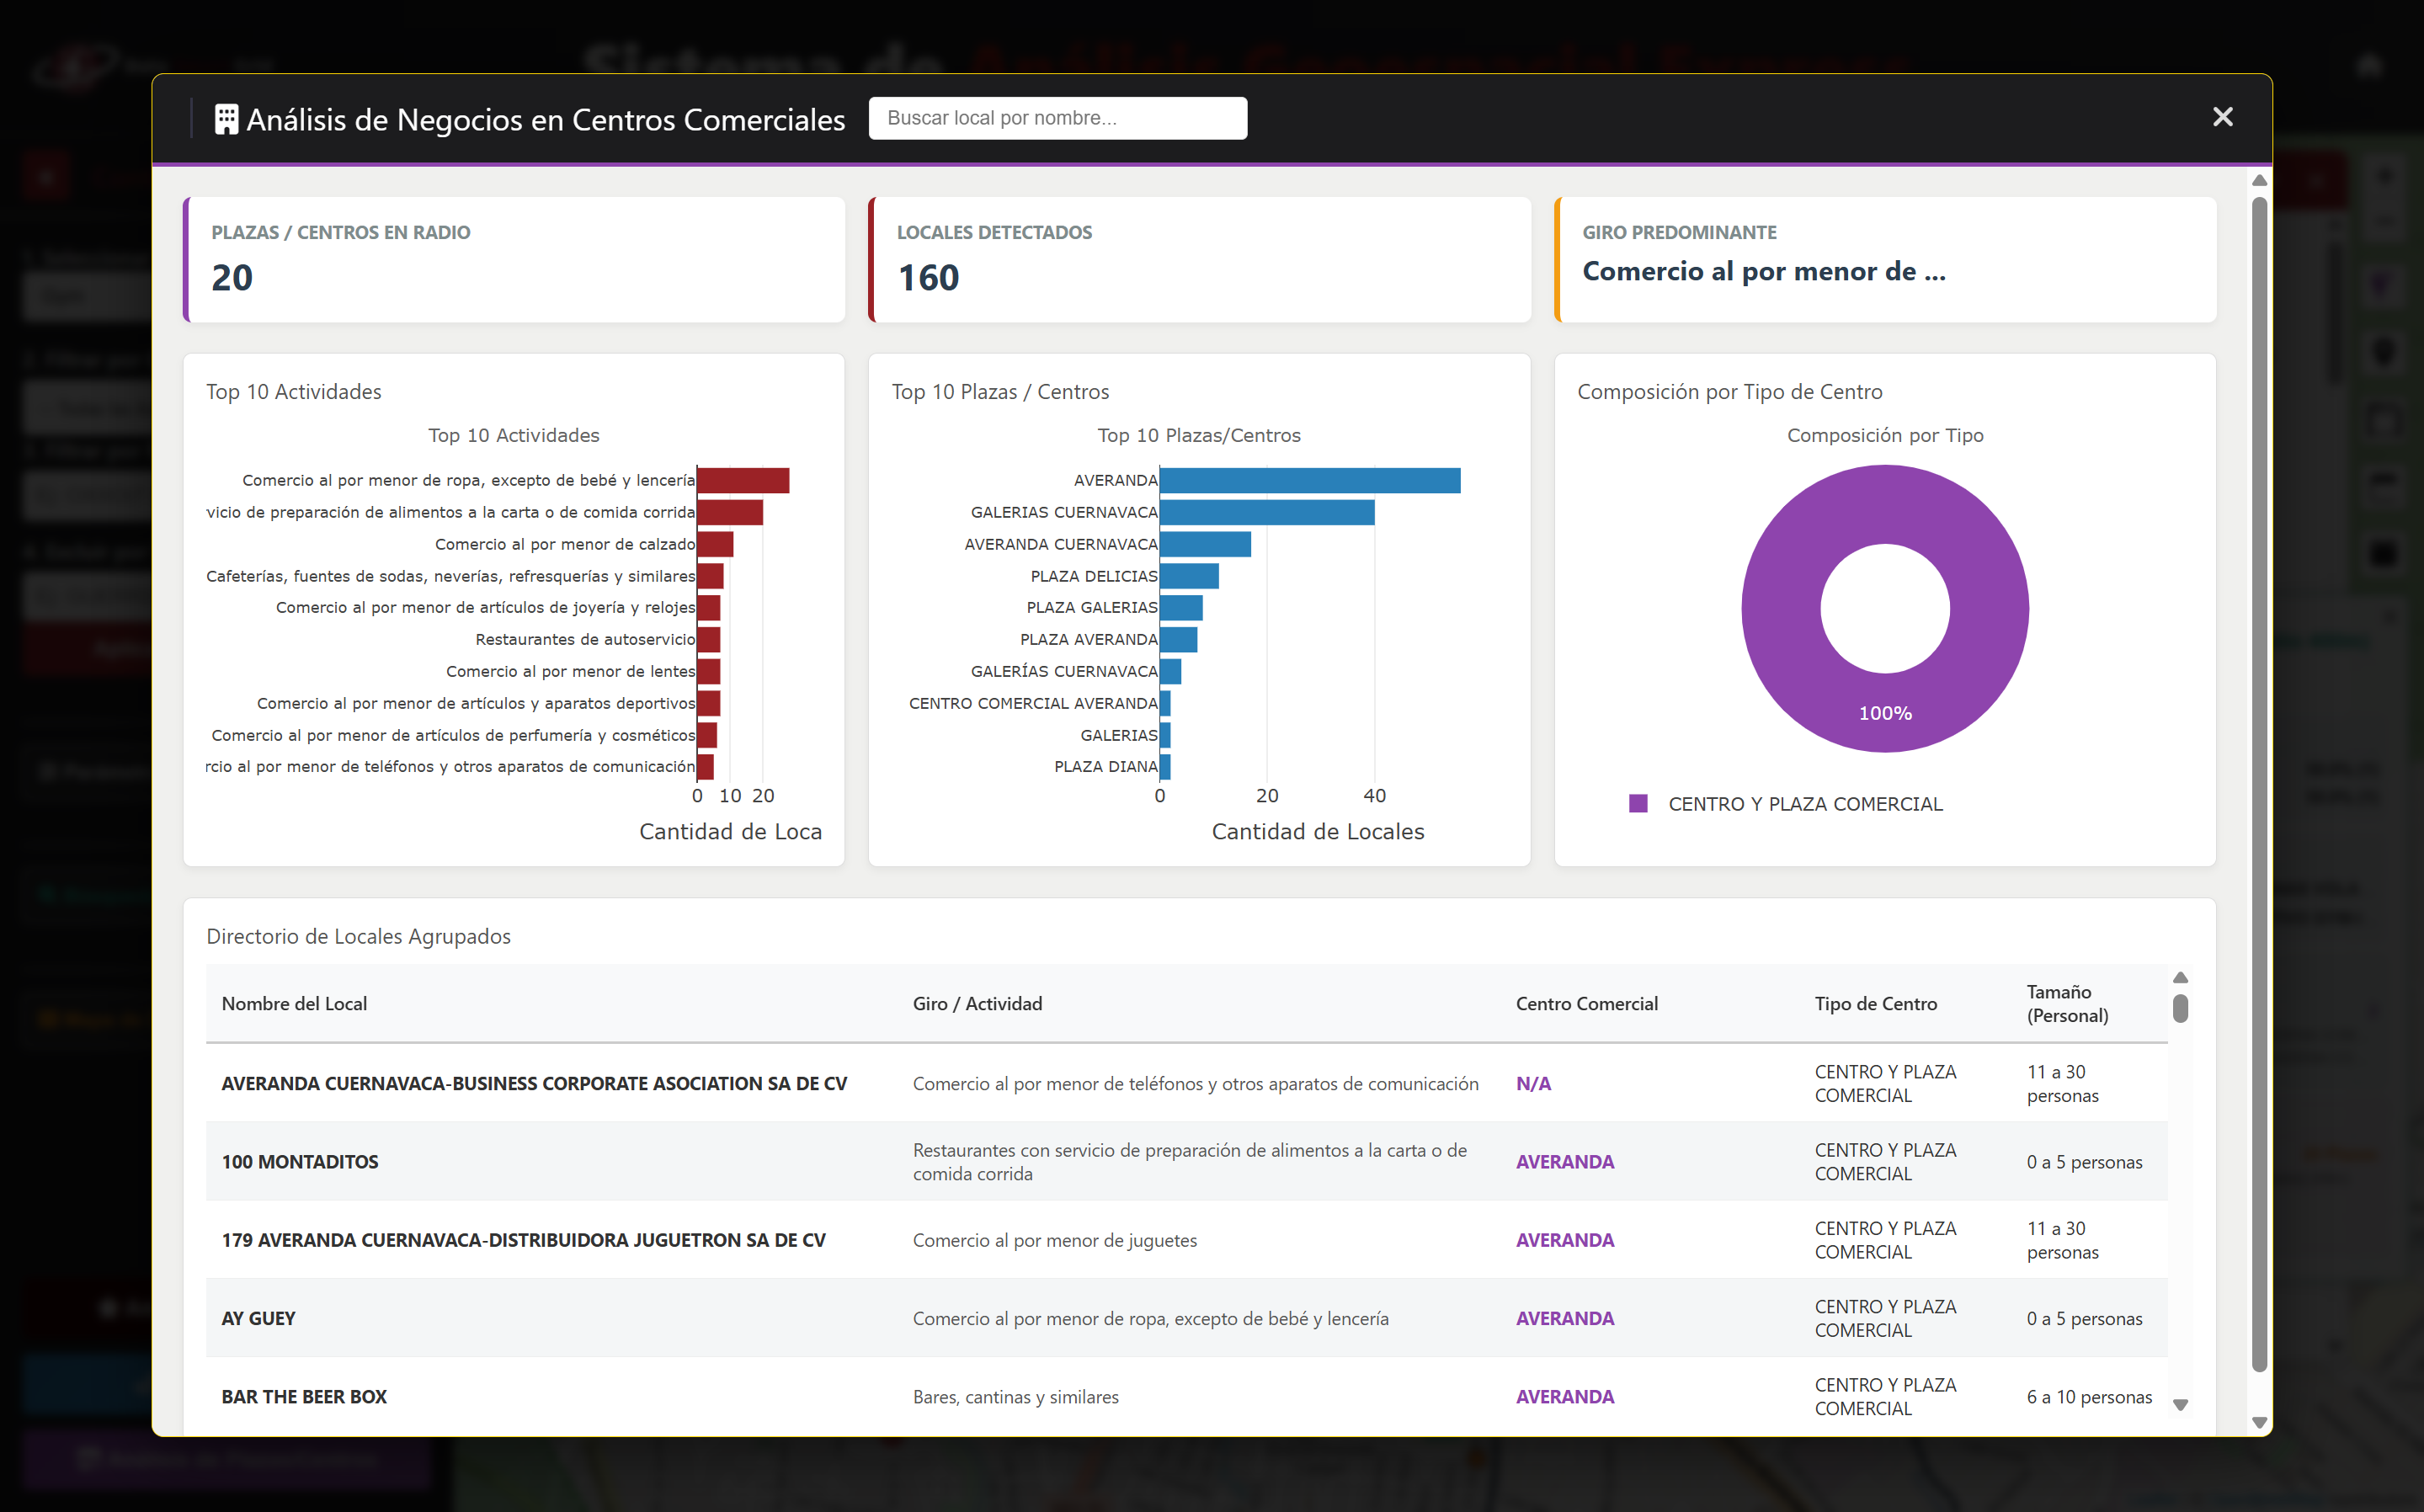
Task: Click the building icon beside the modal title
Action: click(227, 119)
